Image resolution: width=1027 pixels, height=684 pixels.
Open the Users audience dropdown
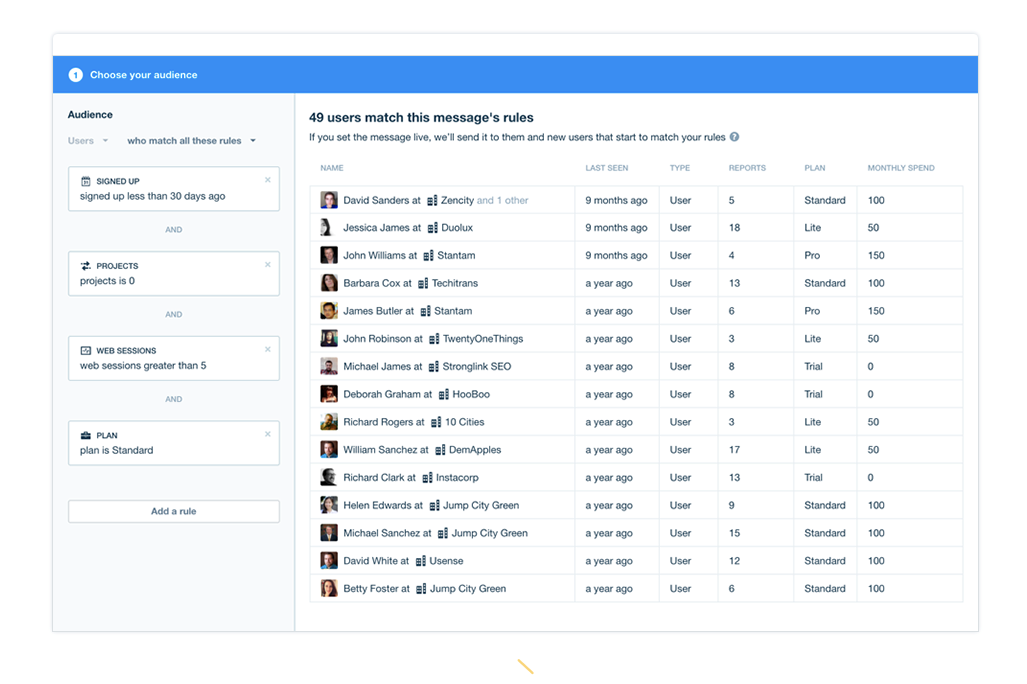87,141
